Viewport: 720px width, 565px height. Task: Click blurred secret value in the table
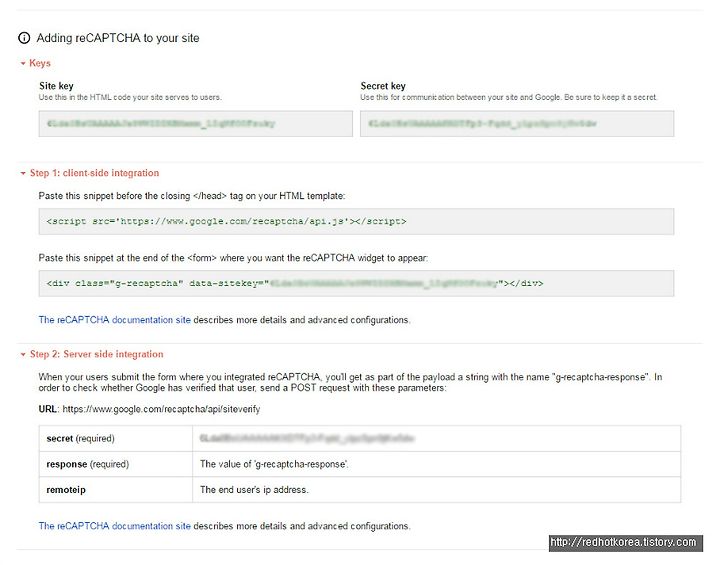[307, 439]
